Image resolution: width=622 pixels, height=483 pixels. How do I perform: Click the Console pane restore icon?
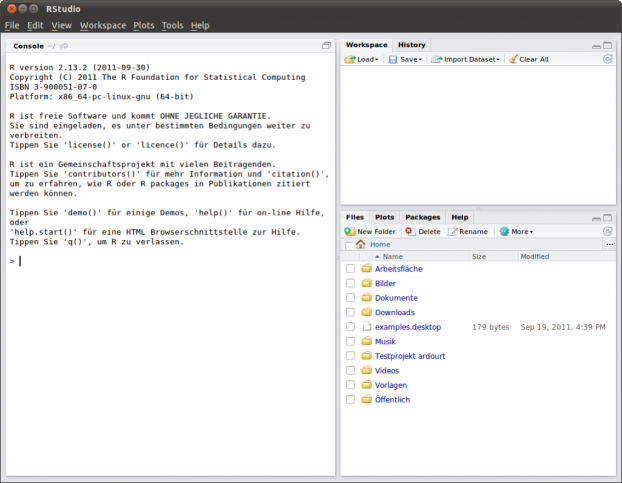coord(326,46)
